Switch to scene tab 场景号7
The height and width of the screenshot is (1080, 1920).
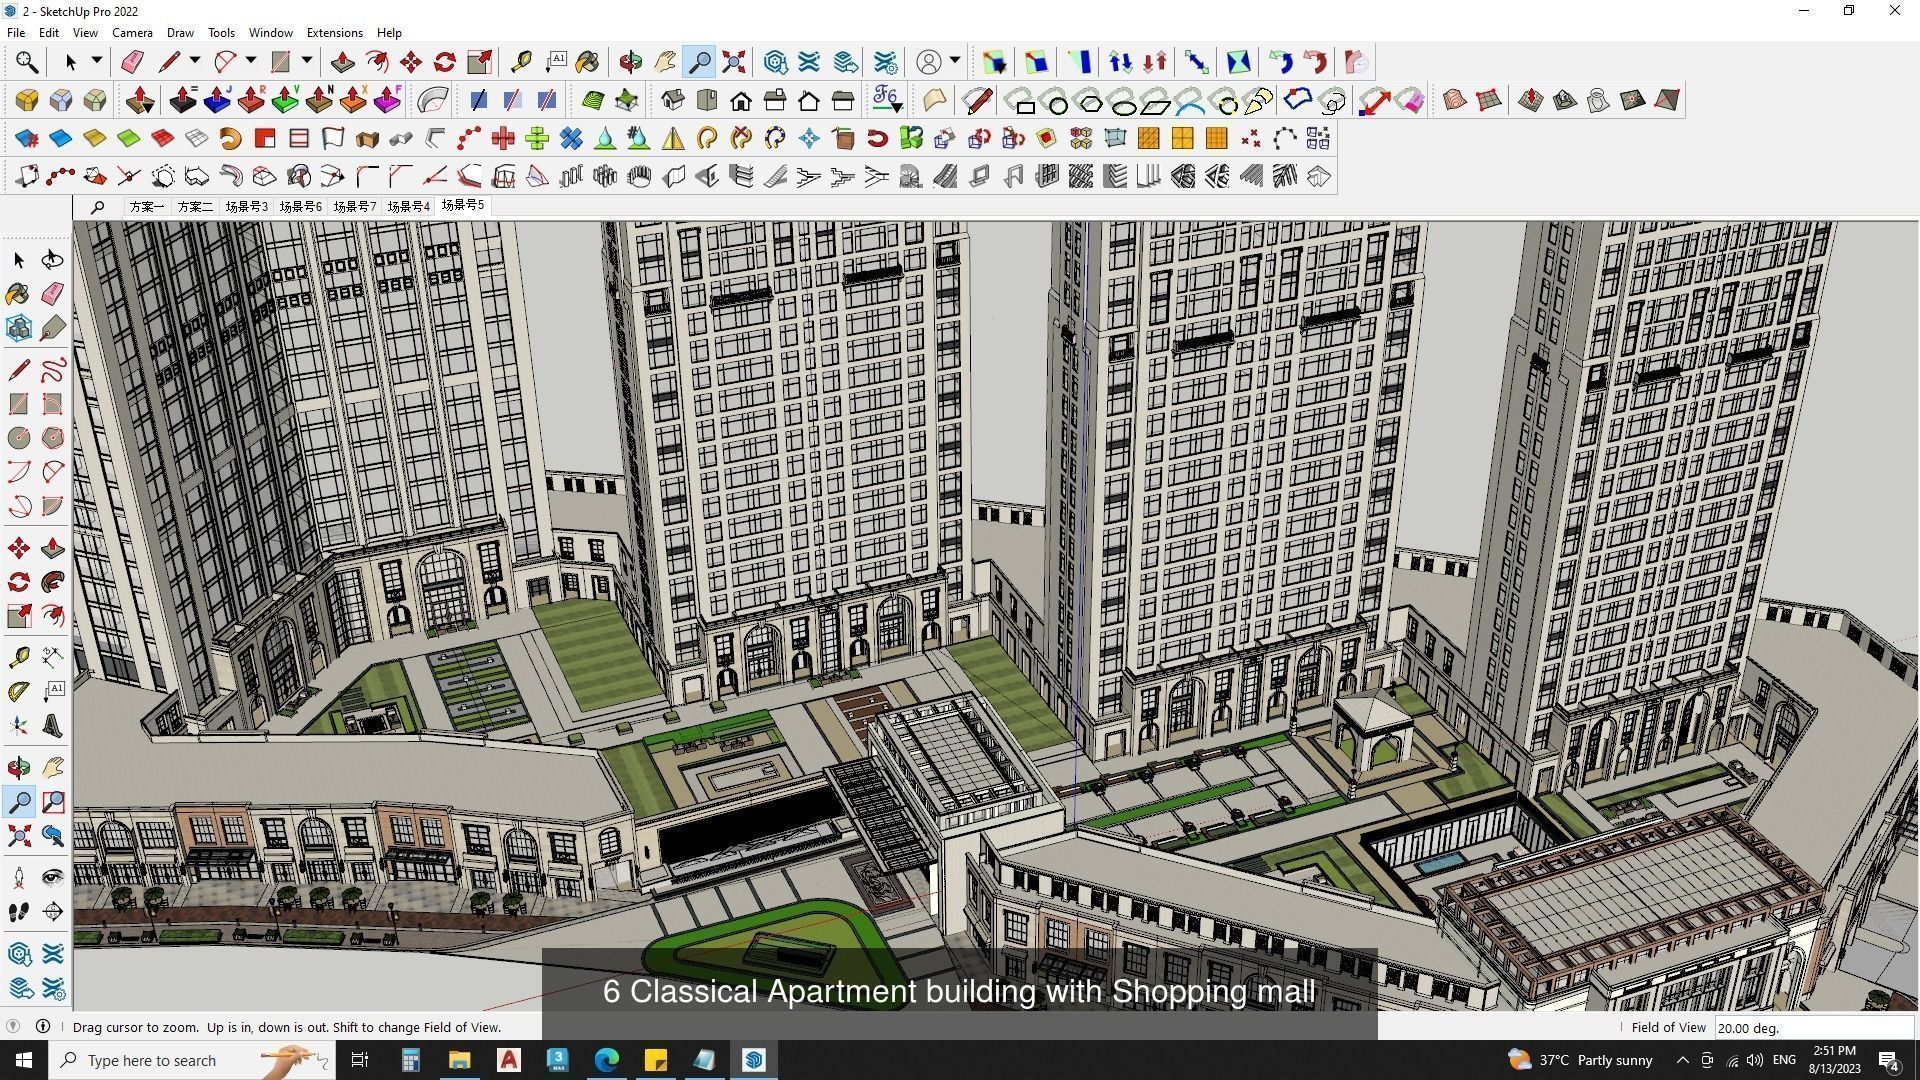coord(354,206)
